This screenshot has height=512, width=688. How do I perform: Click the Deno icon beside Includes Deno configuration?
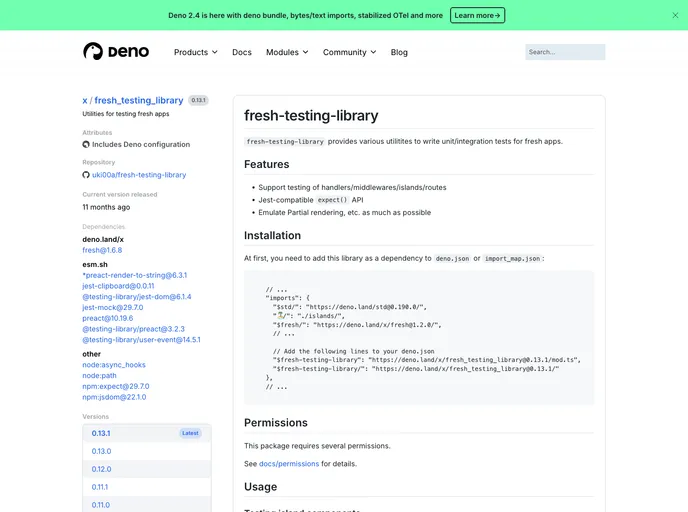(x=86, y=144)
